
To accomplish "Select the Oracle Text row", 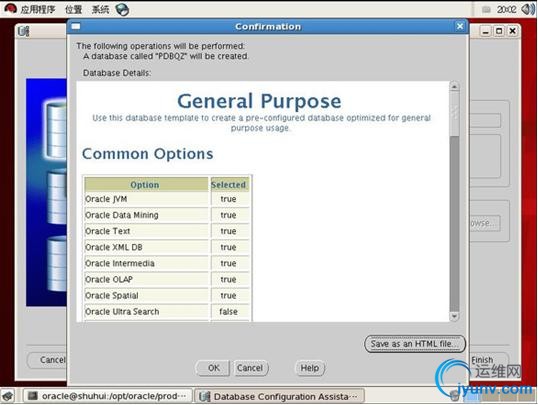I will 167,231.
